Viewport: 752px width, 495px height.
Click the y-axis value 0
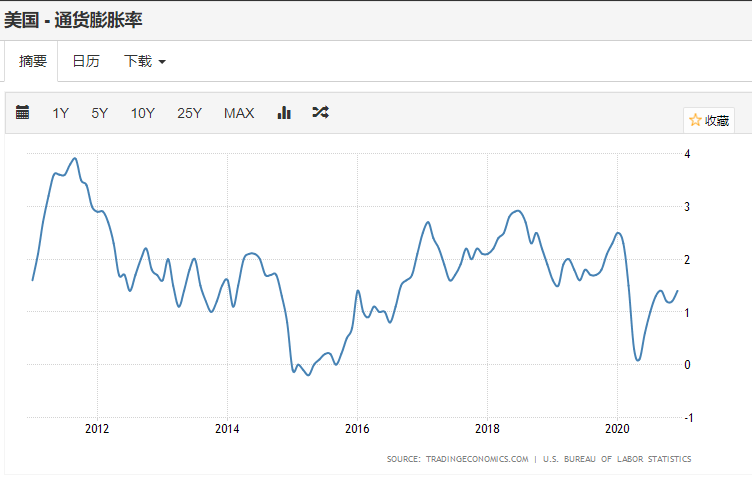[x=687, y=365]
